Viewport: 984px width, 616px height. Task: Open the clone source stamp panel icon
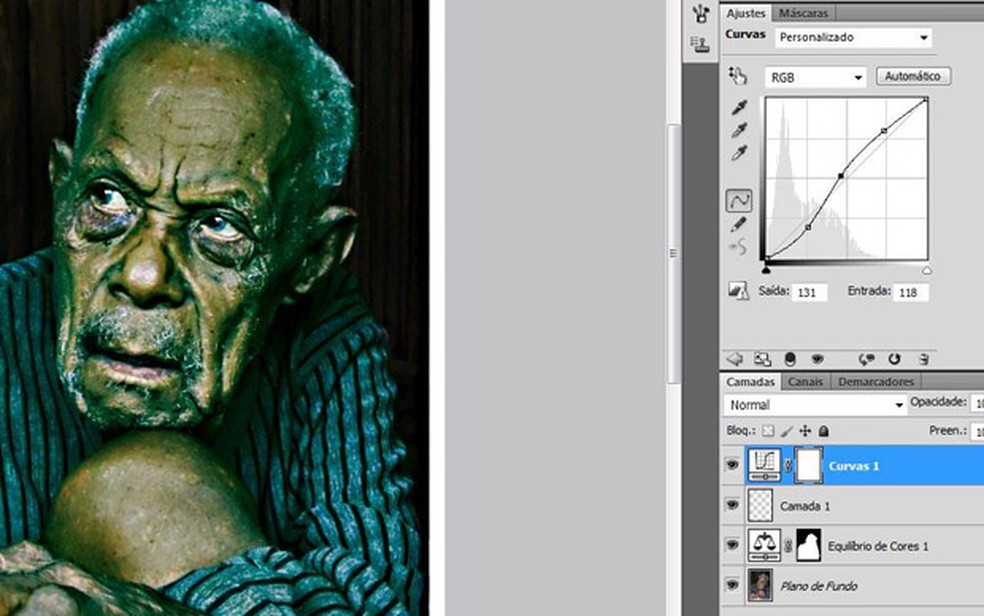pos(700,43)
